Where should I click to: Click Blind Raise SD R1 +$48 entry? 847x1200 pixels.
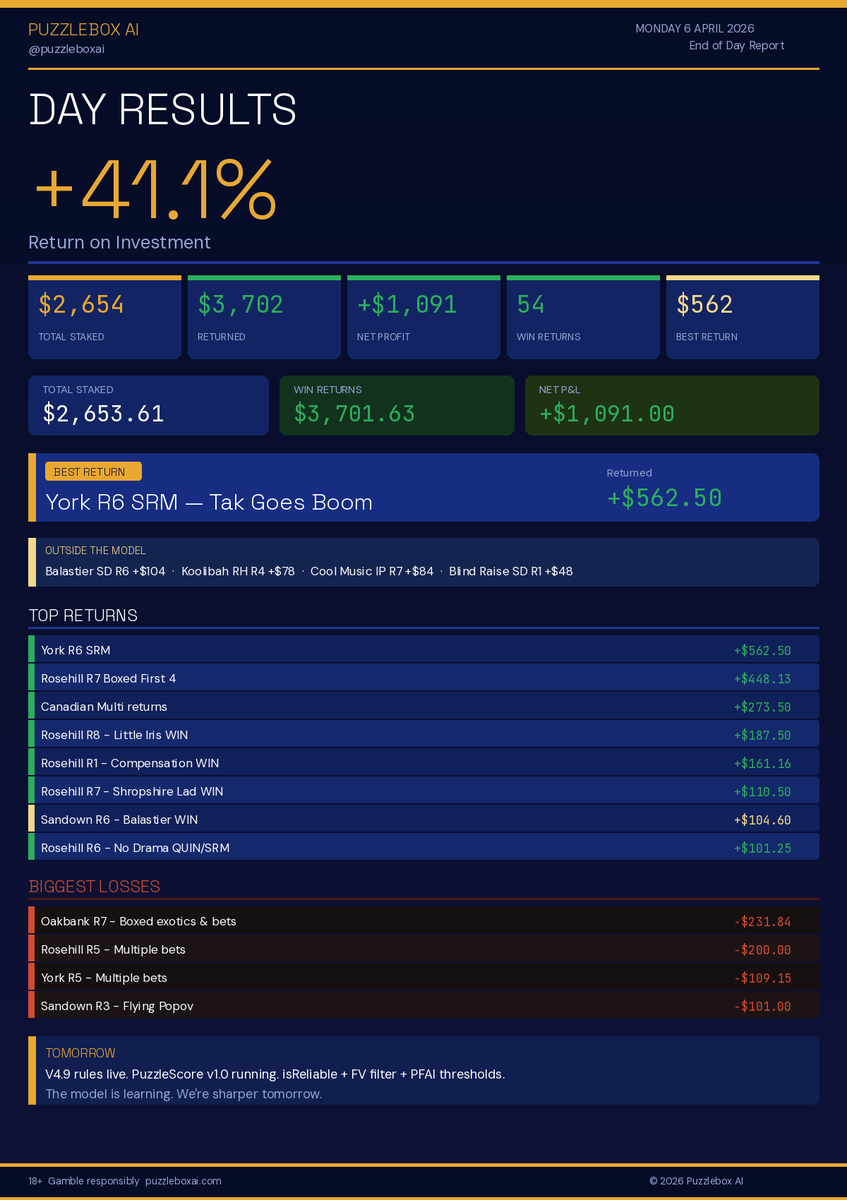point(511,571)
